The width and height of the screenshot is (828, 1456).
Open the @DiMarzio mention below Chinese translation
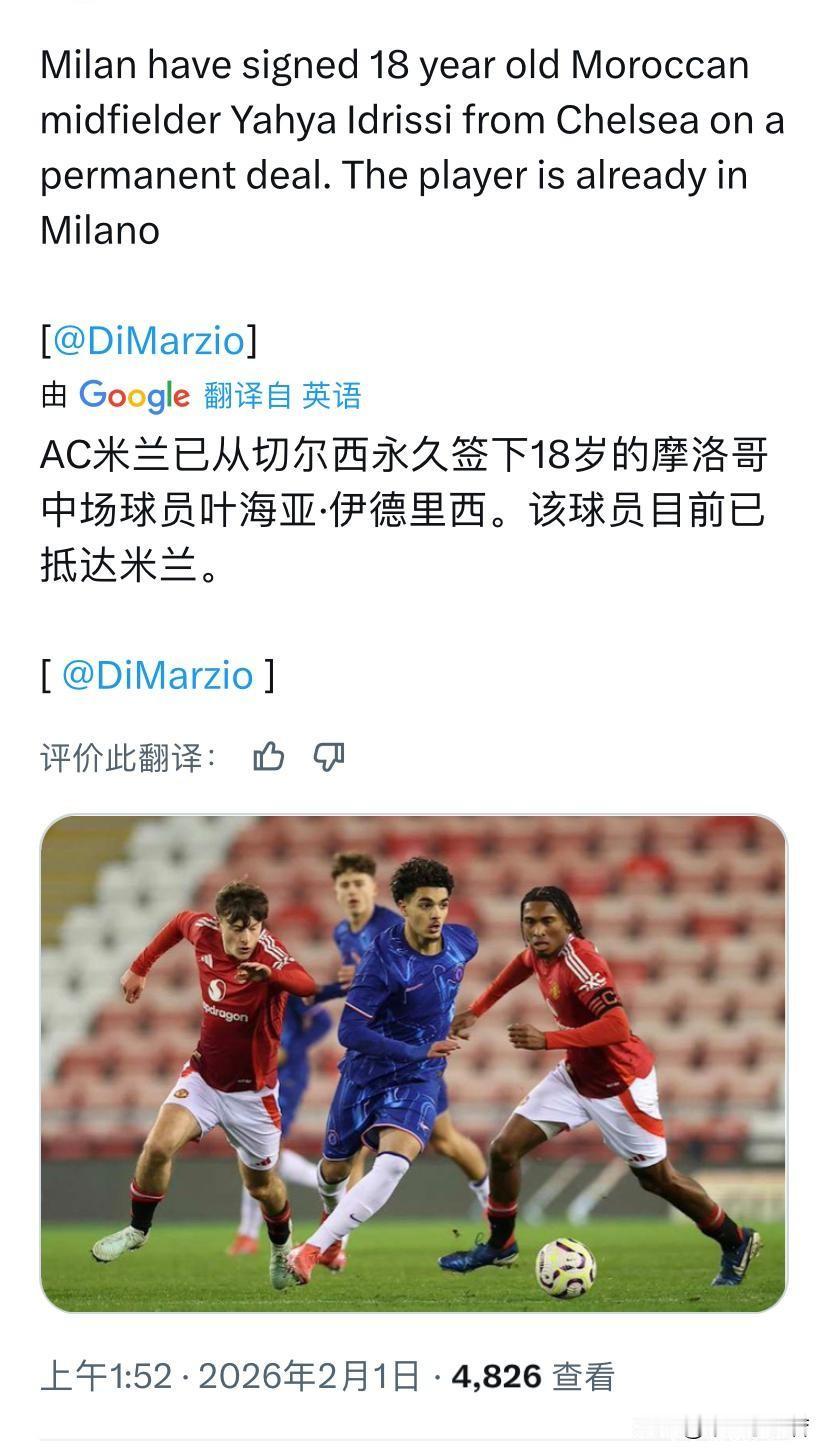pyautogui.click(x=158, y=675)
